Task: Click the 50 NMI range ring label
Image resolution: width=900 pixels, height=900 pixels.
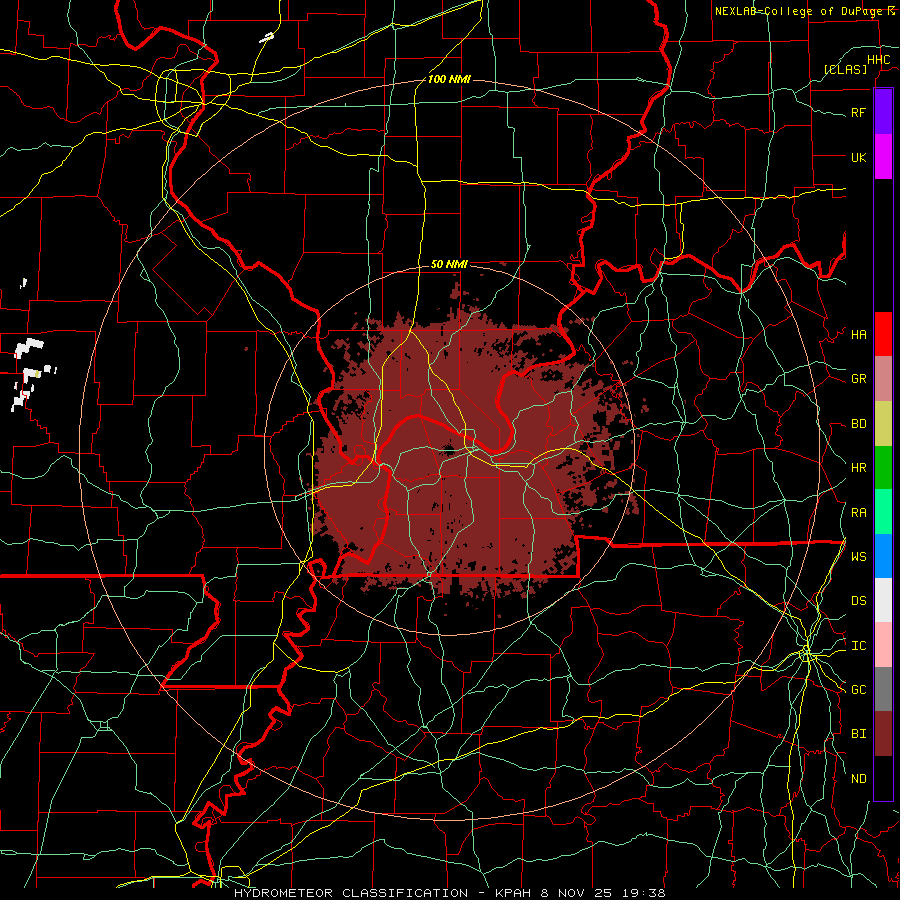Action: click(449, 264)
